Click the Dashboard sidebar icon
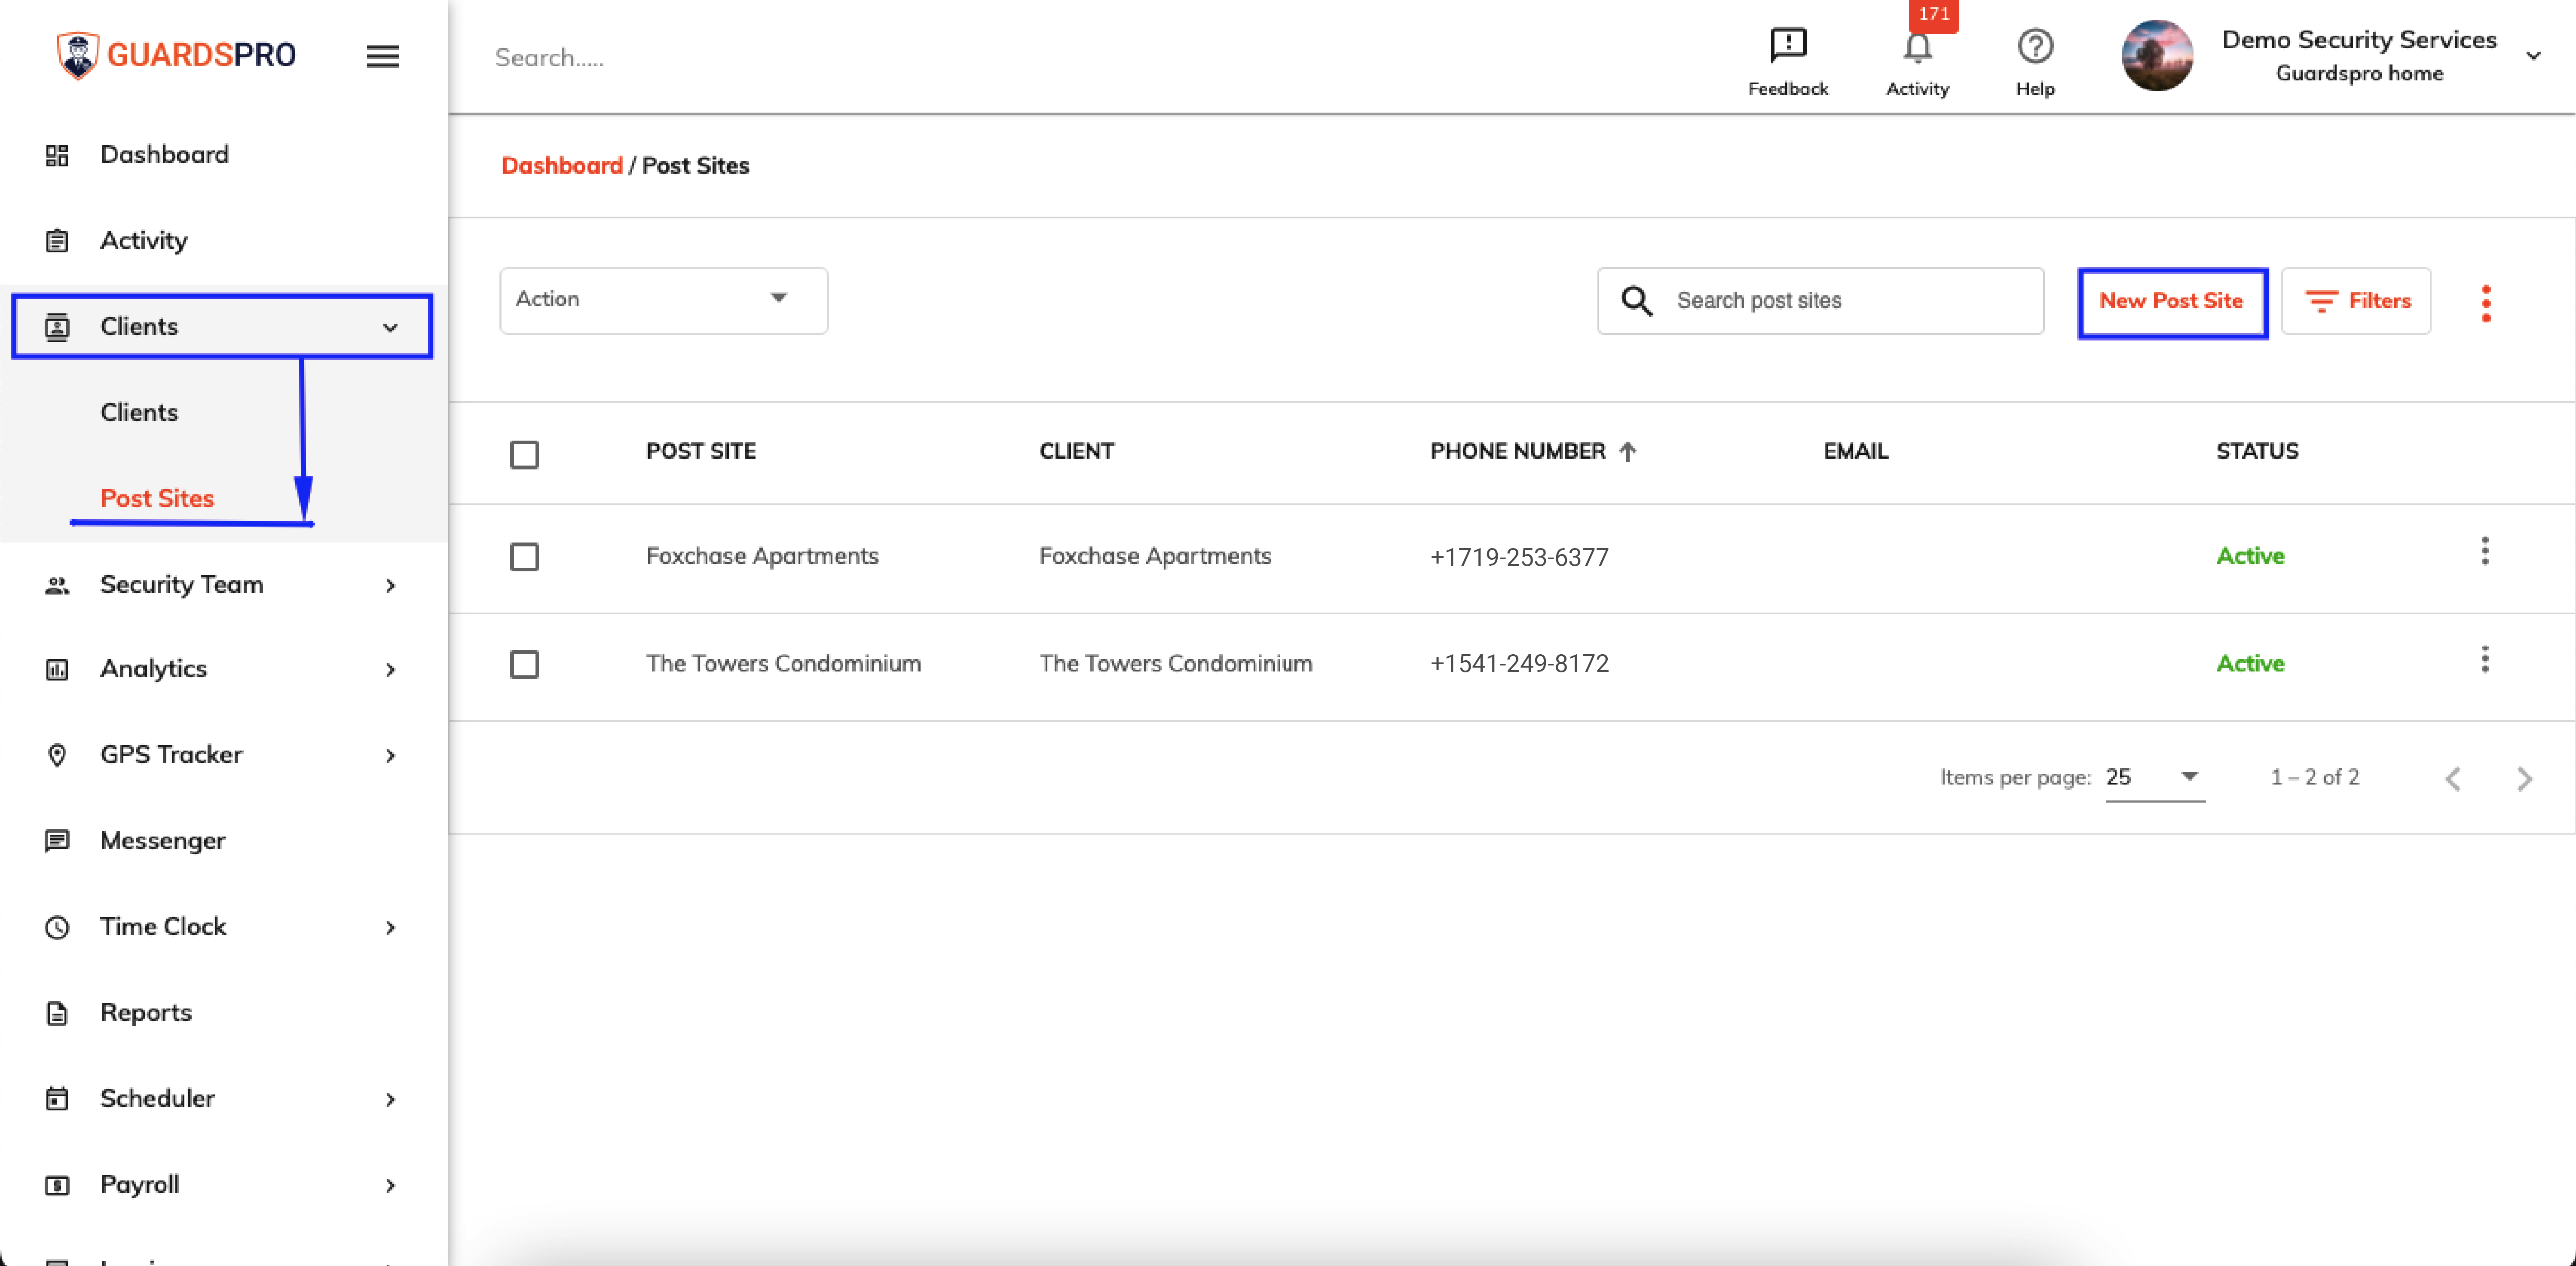The width and height of the screenshot is (2576, 1266). tap(57, 155)
